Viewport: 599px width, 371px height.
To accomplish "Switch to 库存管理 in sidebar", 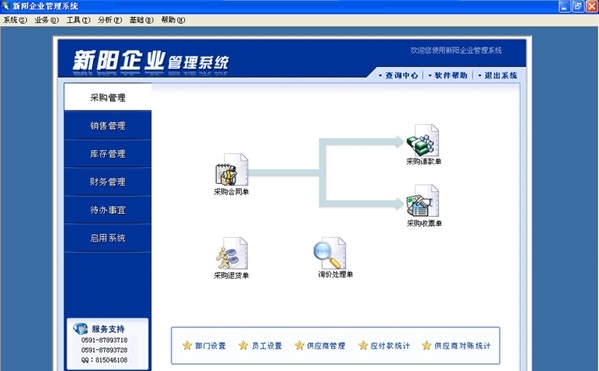I will pos(108,154).
